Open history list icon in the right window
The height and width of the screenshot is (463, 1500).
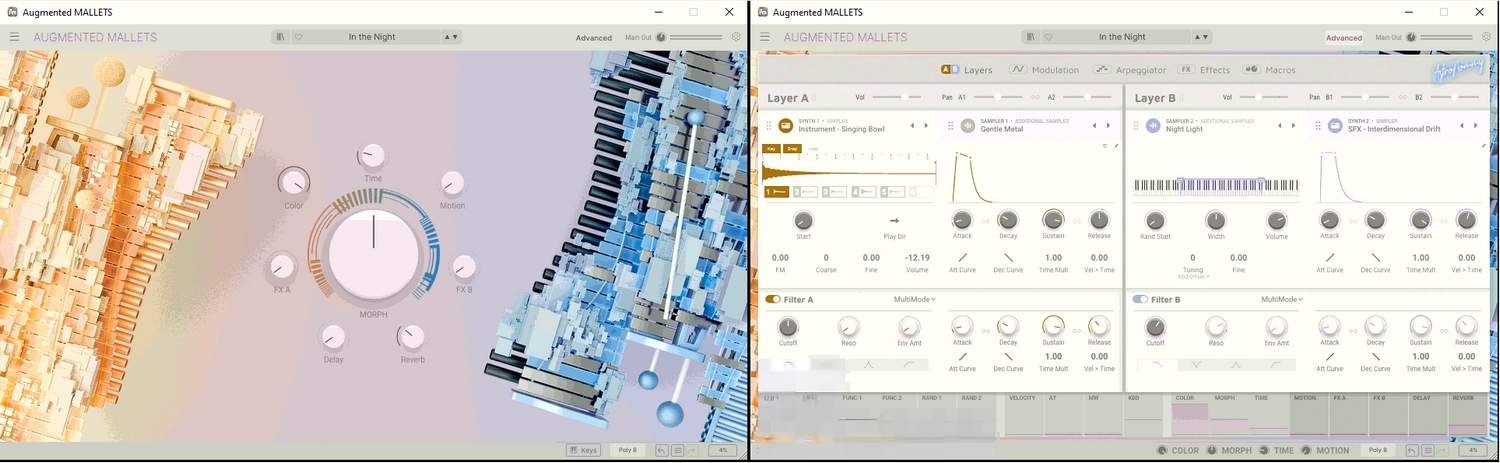1427,450
